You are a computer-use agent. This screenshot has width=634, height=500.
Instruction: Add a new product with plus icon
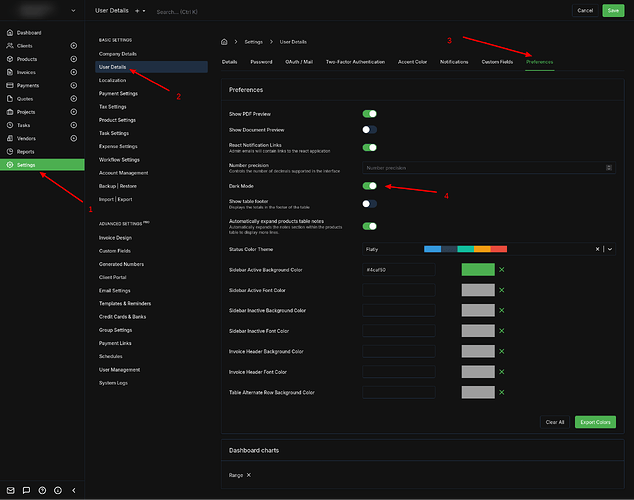[74, 59]
